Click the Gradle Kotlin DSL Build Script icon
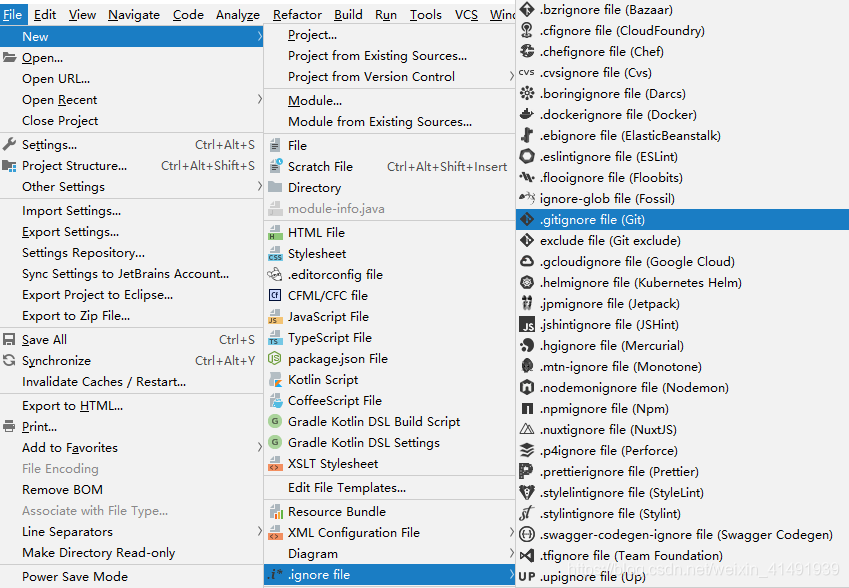The width and height of the screenshot is (849, 588). 276,421
